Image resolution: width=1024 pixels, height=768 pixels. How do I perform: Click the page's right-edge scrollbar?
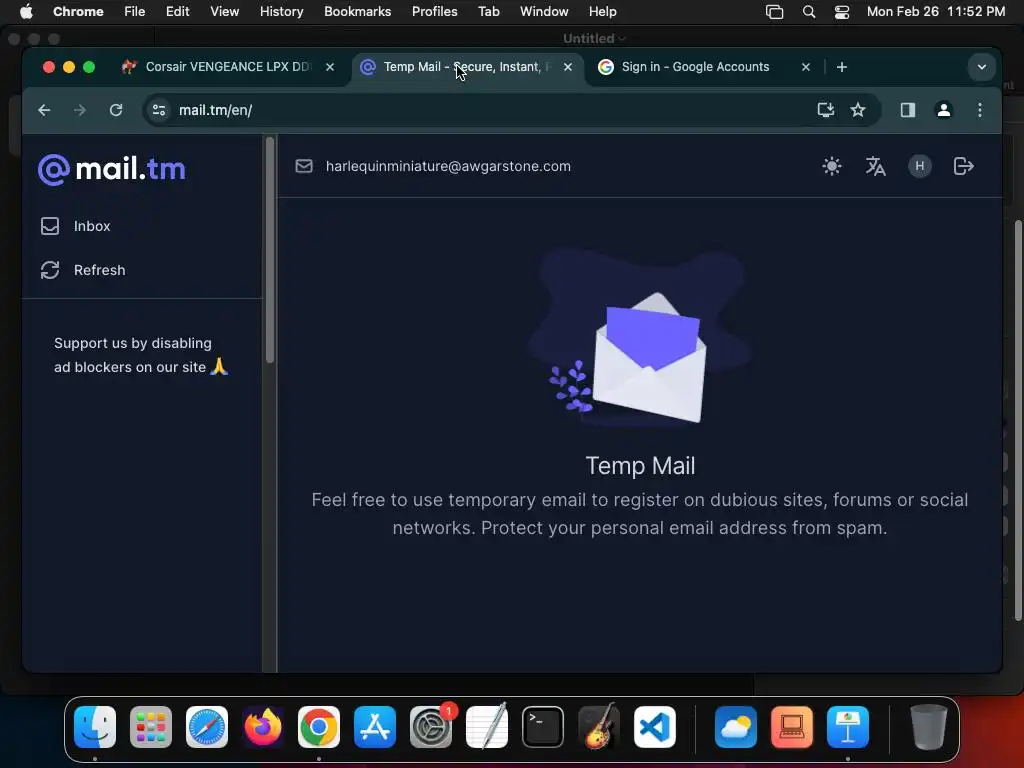[1018, 421]
